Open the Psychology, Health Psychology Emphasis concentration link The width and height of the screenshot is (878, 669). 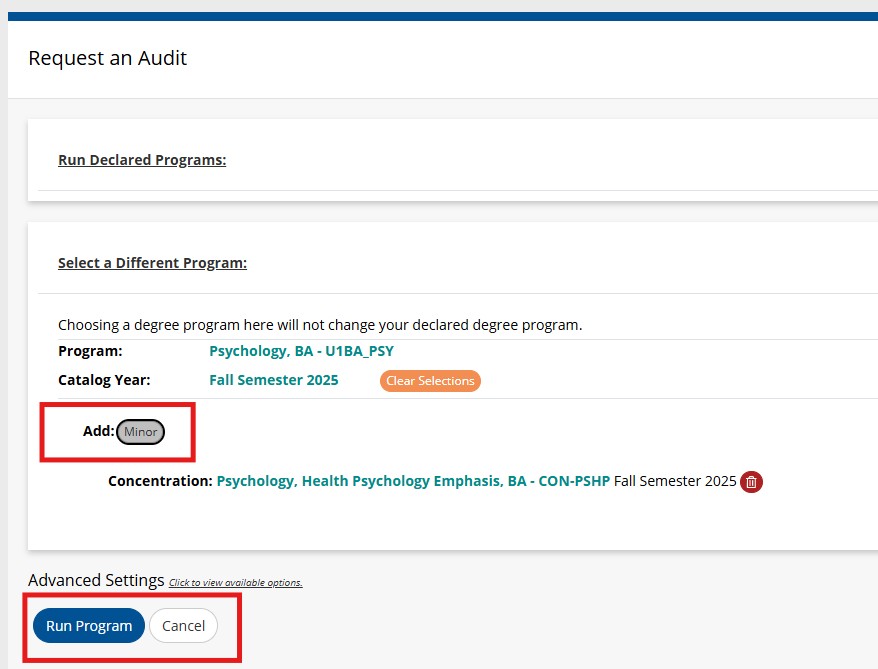click(413, 481)
